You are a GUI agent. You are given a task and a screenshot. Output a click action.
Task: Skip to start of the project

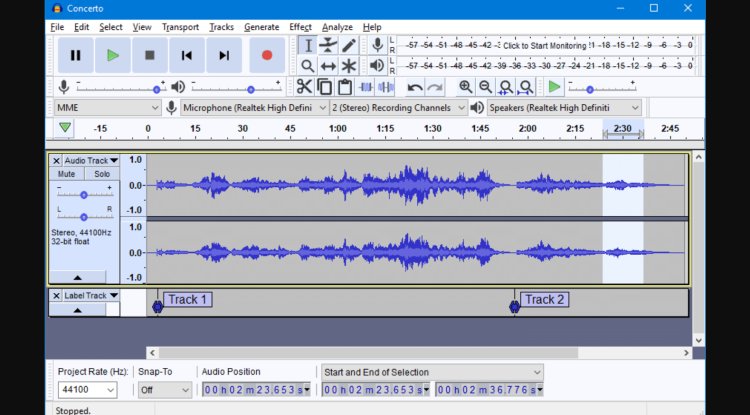tap(187, 55)
